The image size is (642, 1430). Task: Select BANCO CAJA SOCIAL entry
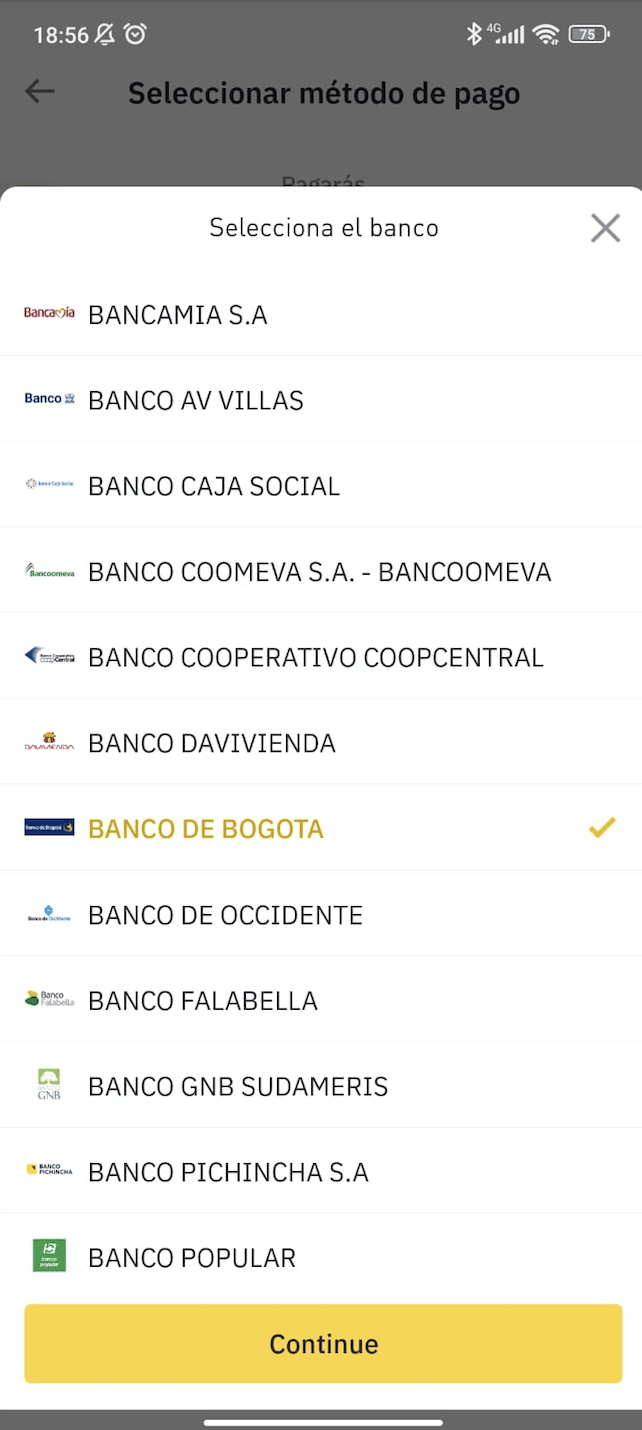point(321,485)
